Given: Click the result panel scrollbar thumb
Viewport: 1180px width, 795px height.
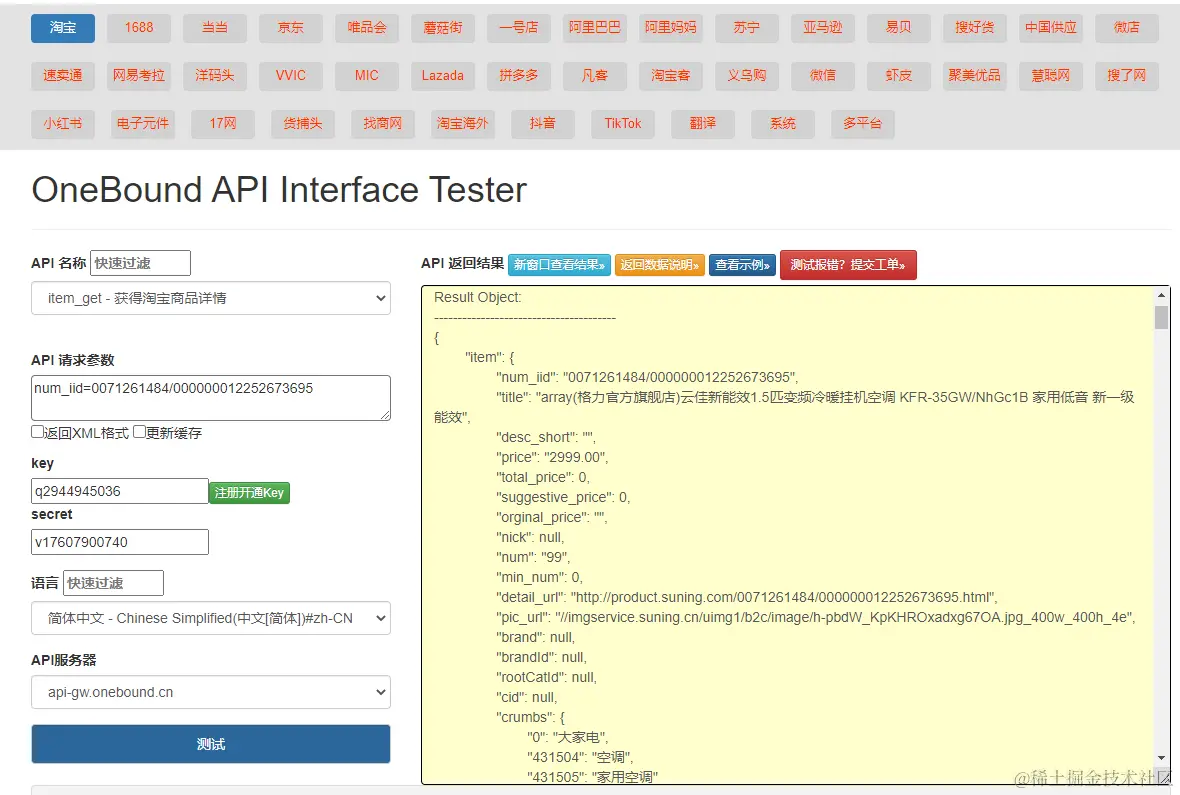Looking at the screenshot, I should (x=1161, y=317).
